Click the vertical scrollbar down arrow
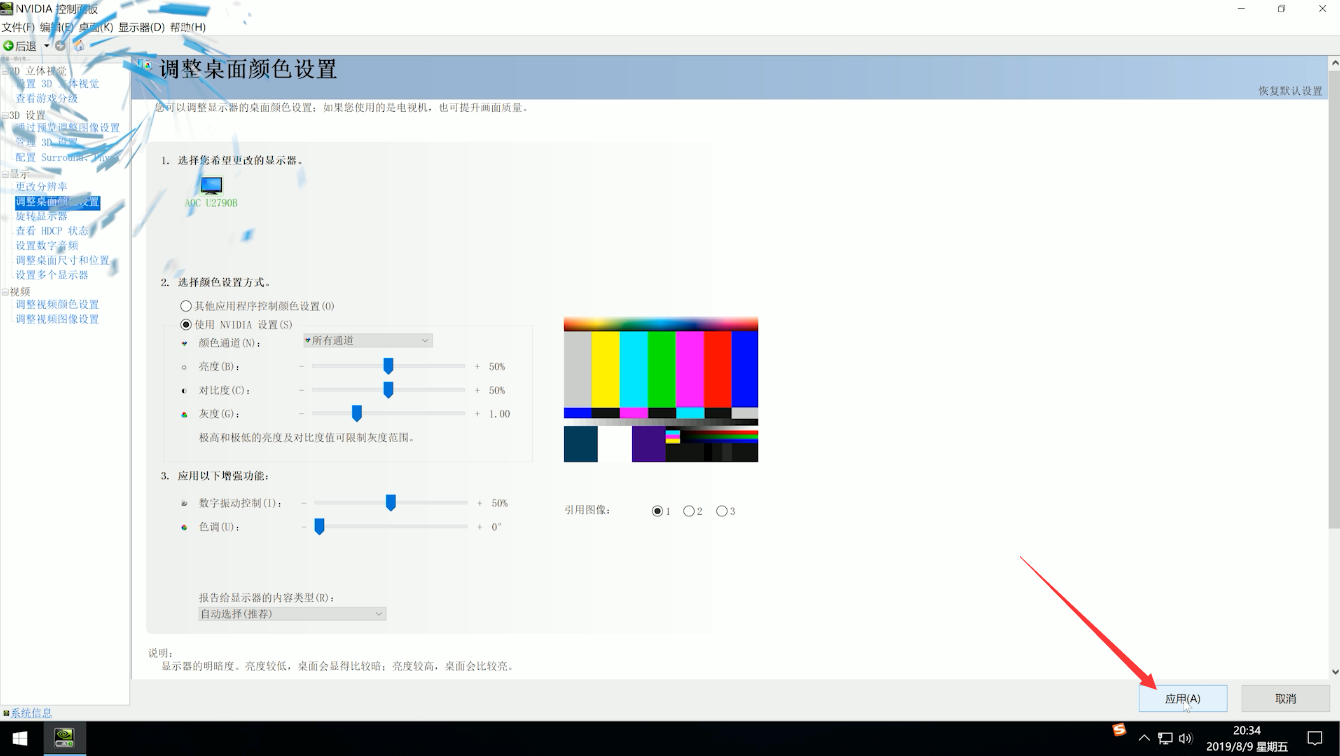 [x=1334, y=672]
